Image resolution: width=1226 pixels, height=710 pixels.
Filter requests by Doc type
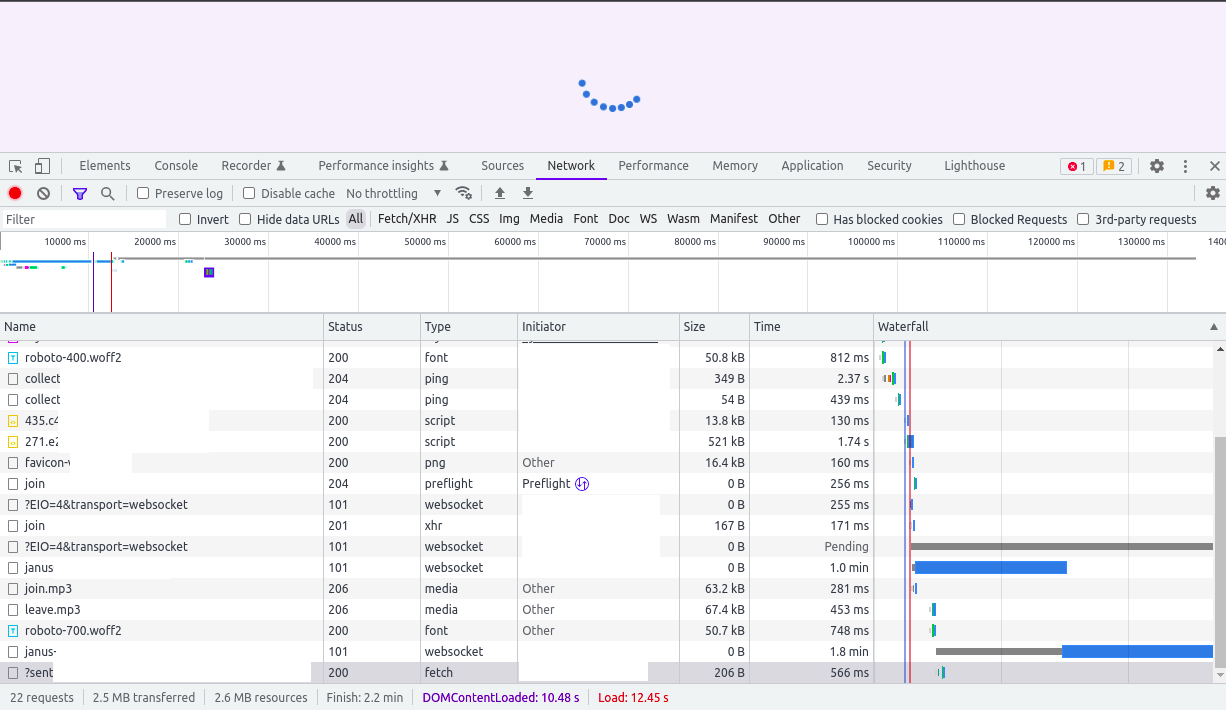click(619, 219)
